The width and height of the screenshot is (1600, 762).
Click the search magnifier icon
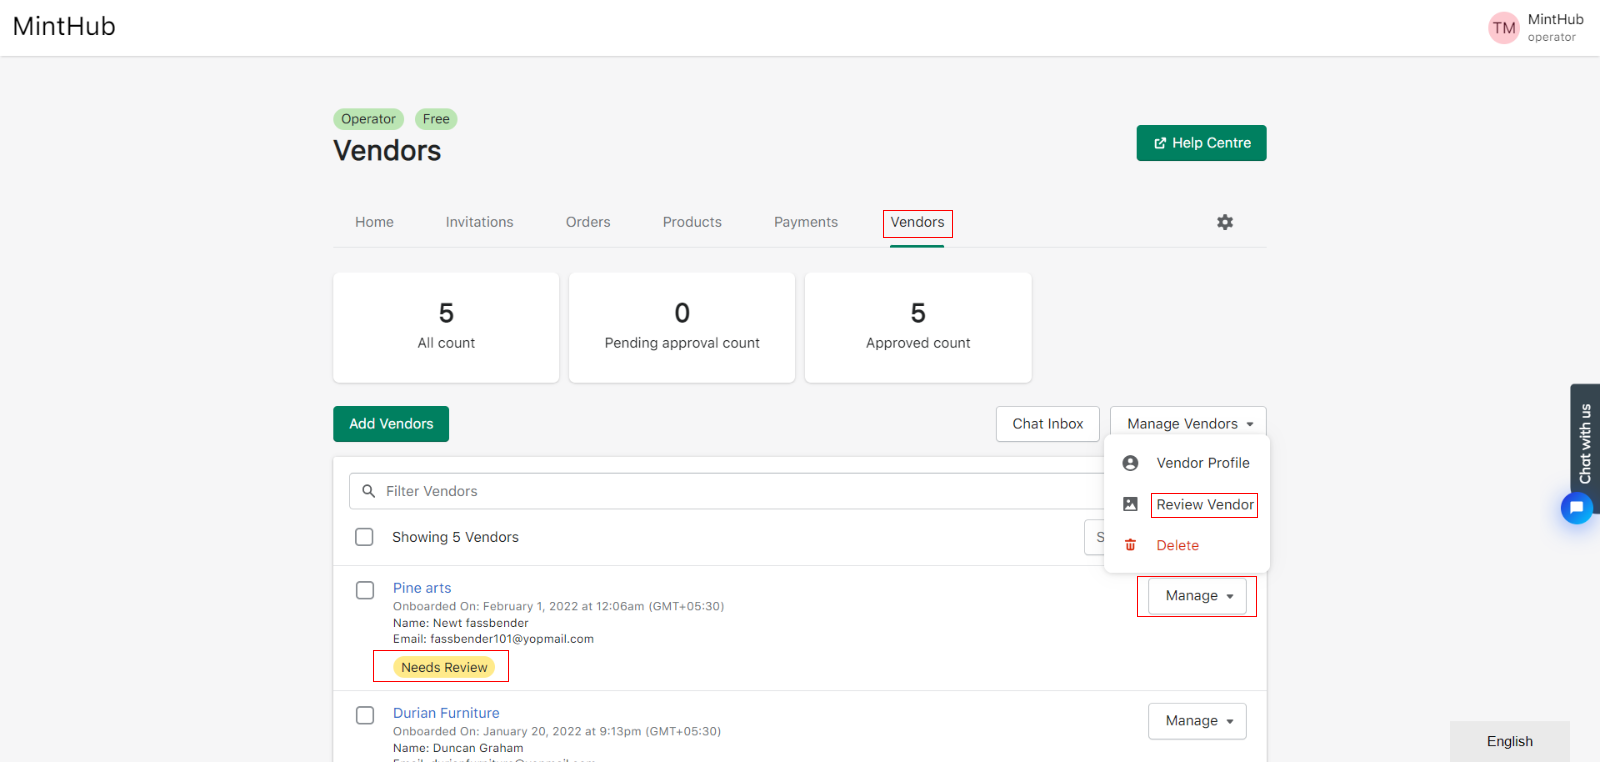369,491
